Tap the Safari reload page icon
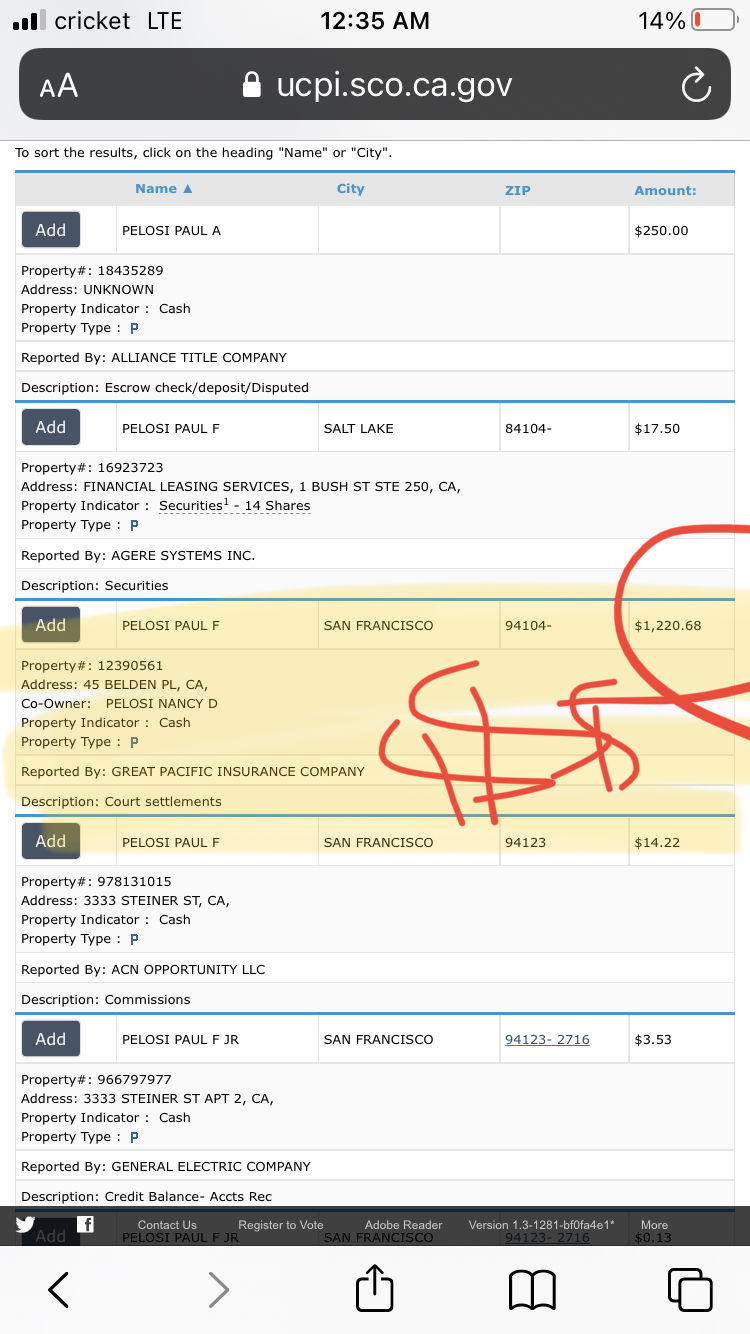 click(695, 86)
